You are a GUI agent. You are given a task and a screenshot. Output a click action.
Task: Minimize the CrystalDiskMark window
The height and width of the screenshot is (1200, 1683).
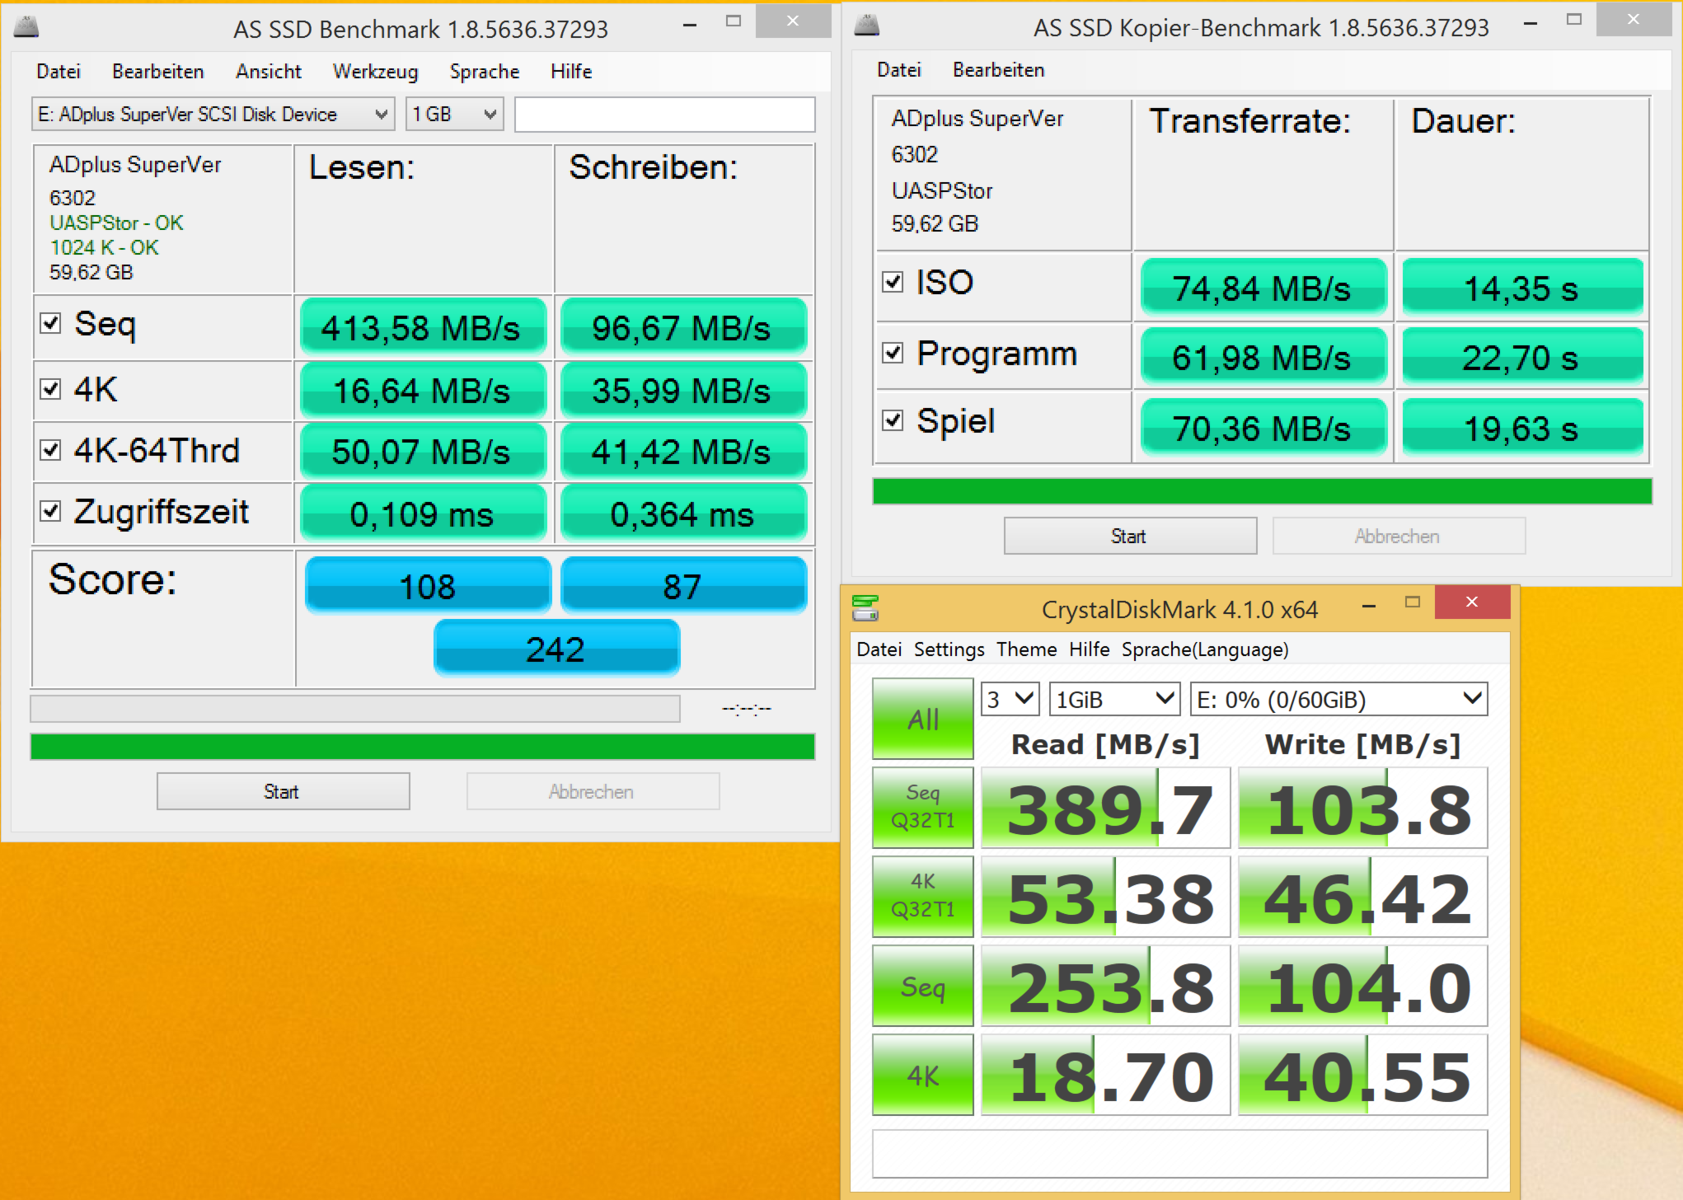tap(1369, 604)
